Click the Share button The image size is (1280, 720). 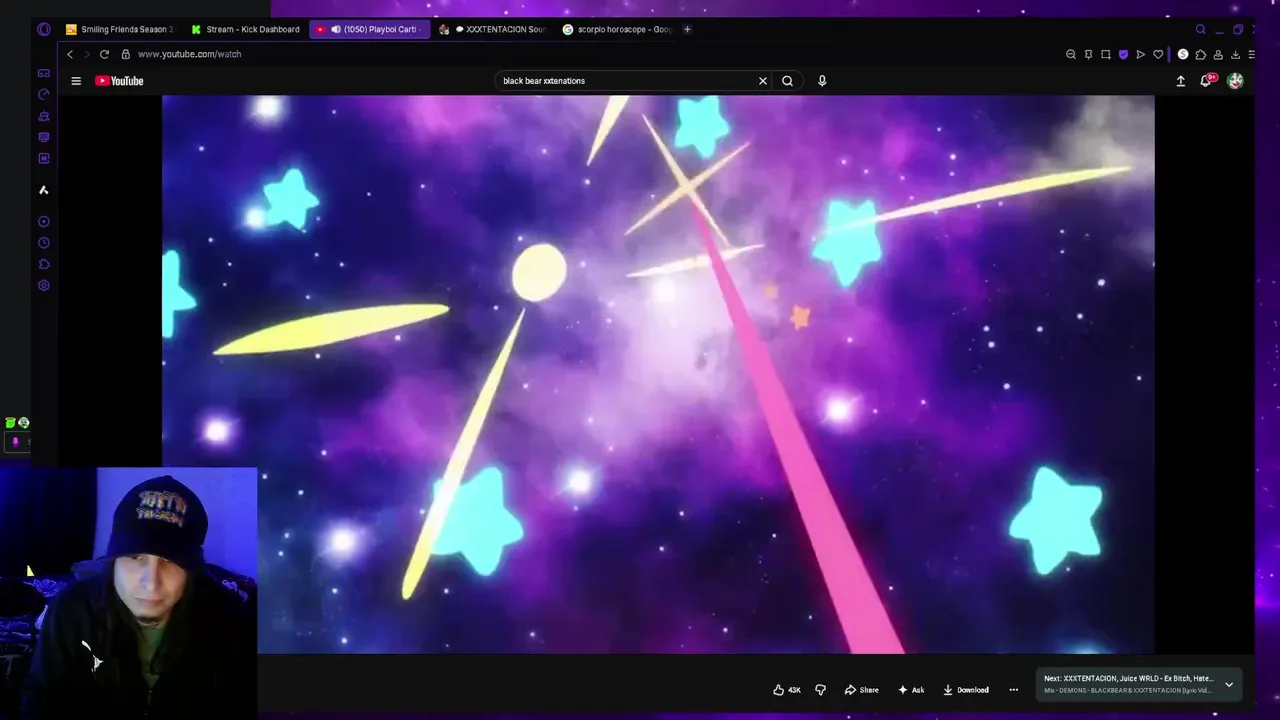click(861, 689)
